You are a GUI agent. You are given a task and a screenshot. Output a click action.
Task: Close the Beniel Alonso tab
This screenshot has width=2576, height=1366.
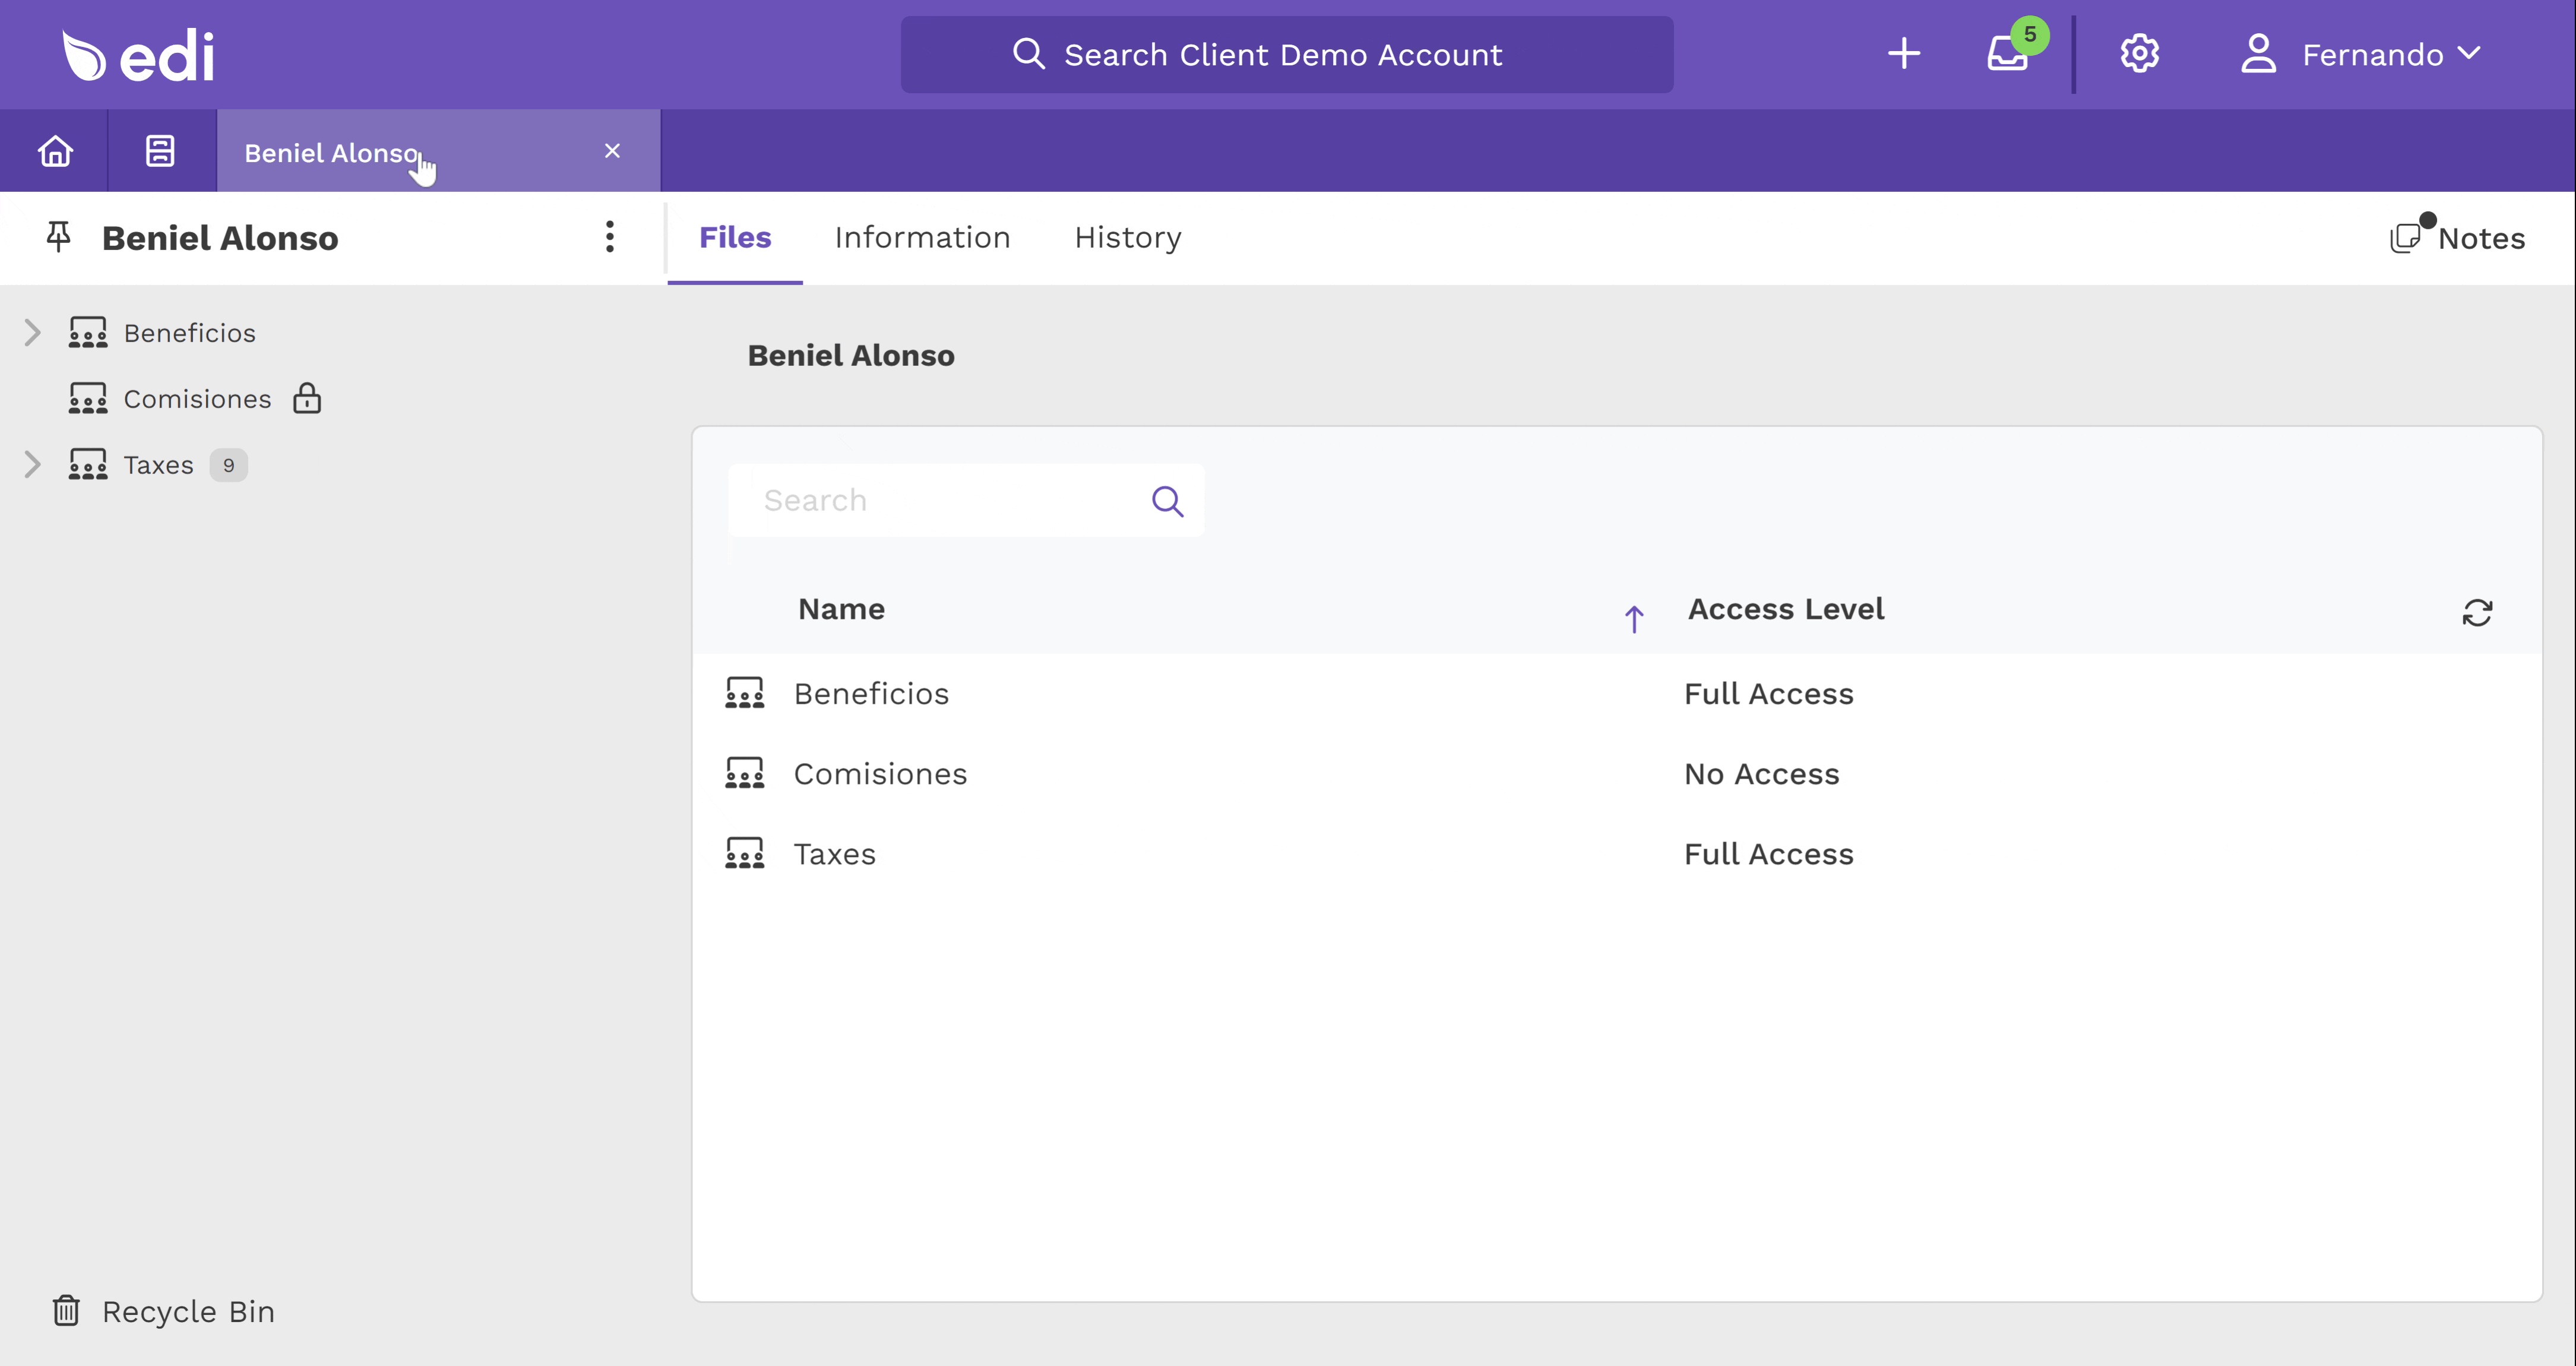612,150
